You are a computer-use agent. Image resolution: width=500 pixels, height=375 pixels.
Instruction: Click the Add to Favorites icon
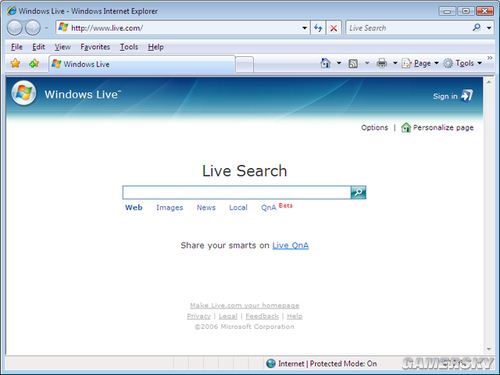(x=34, y=63)
